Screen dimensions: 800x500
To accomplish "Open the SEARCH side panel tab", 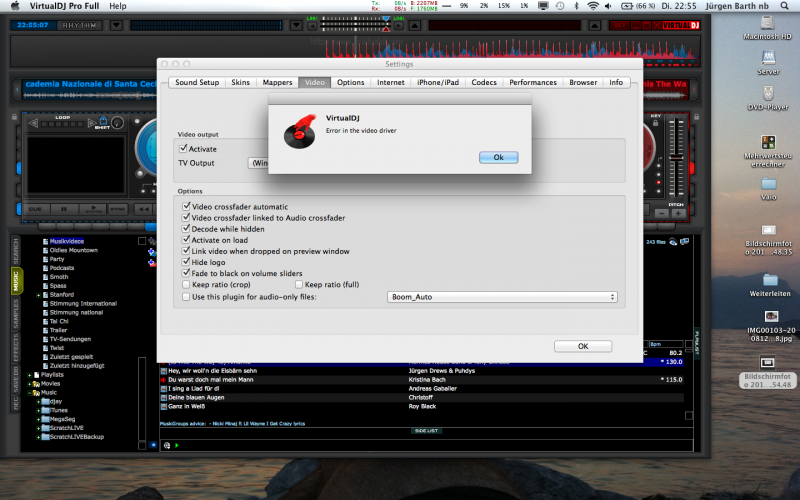I will pos(16,251).
